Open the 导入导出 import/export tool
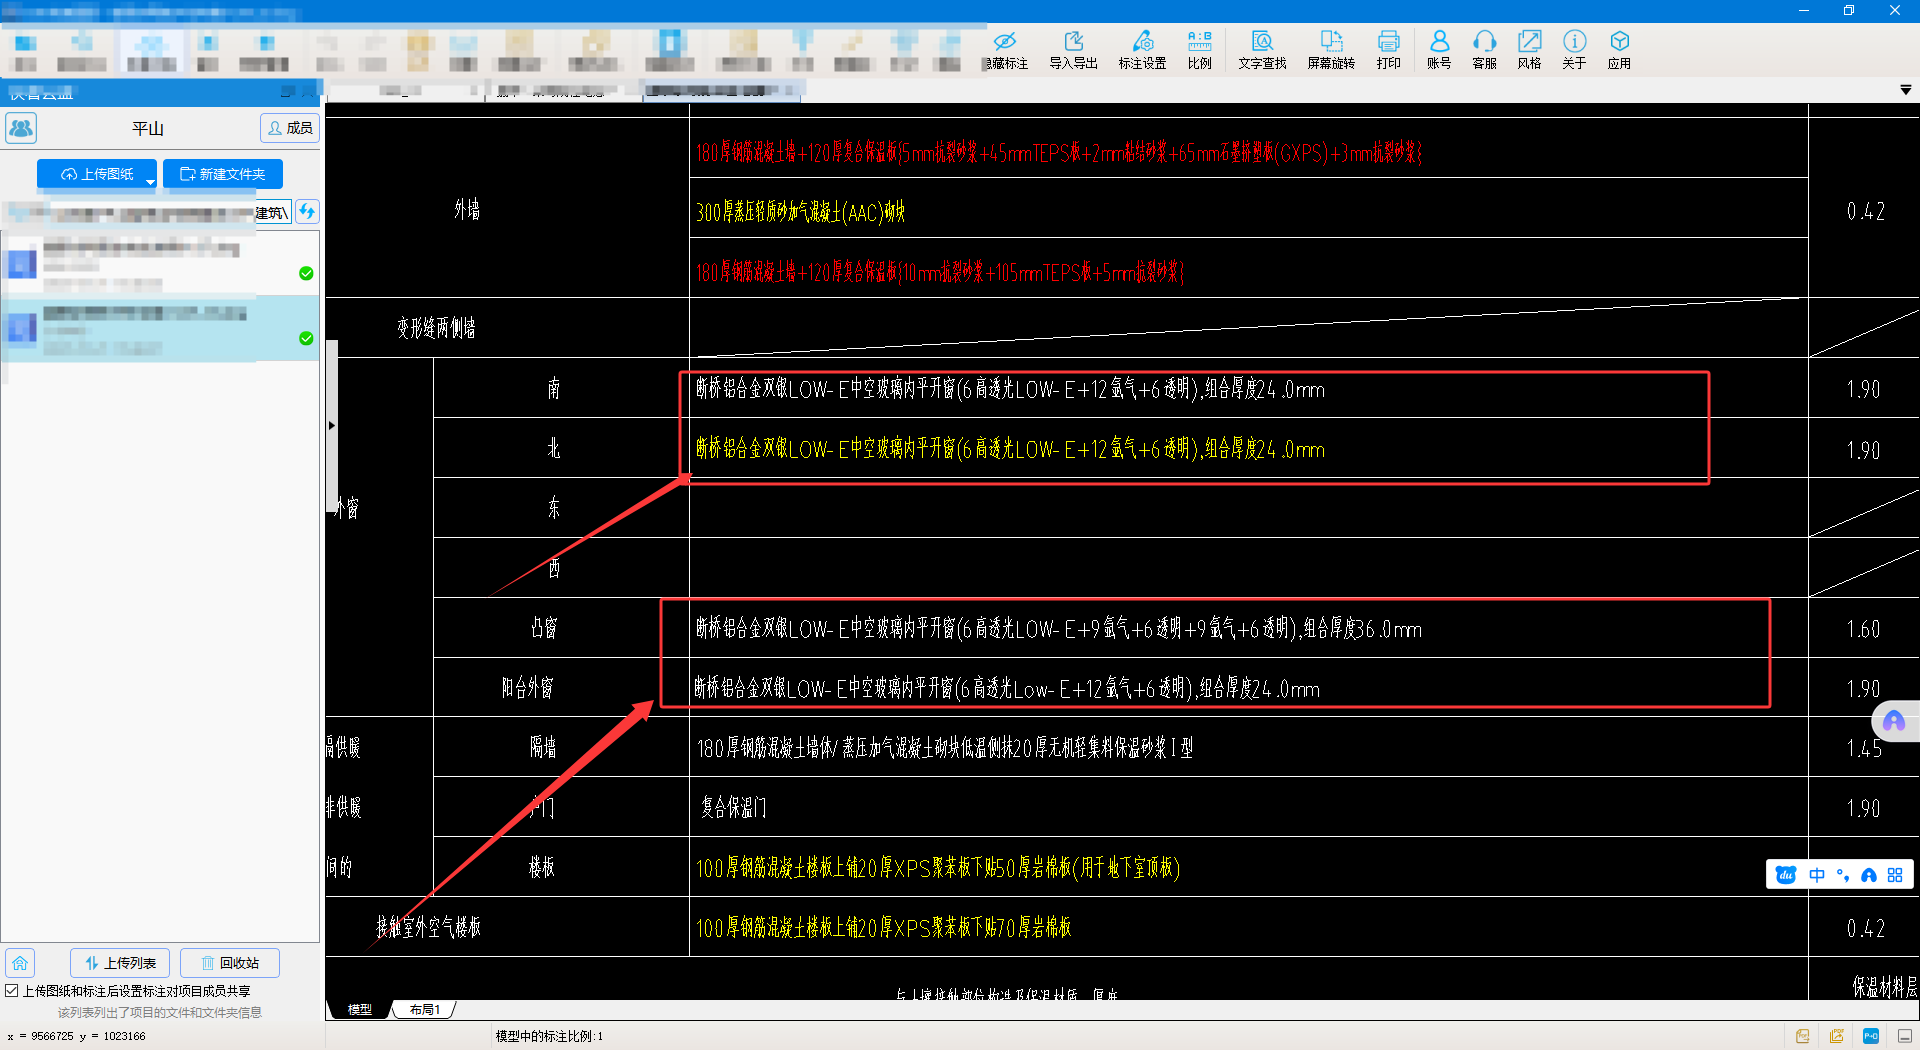Screen dimensions: 1920x1050 click(x=1073, y=49)
